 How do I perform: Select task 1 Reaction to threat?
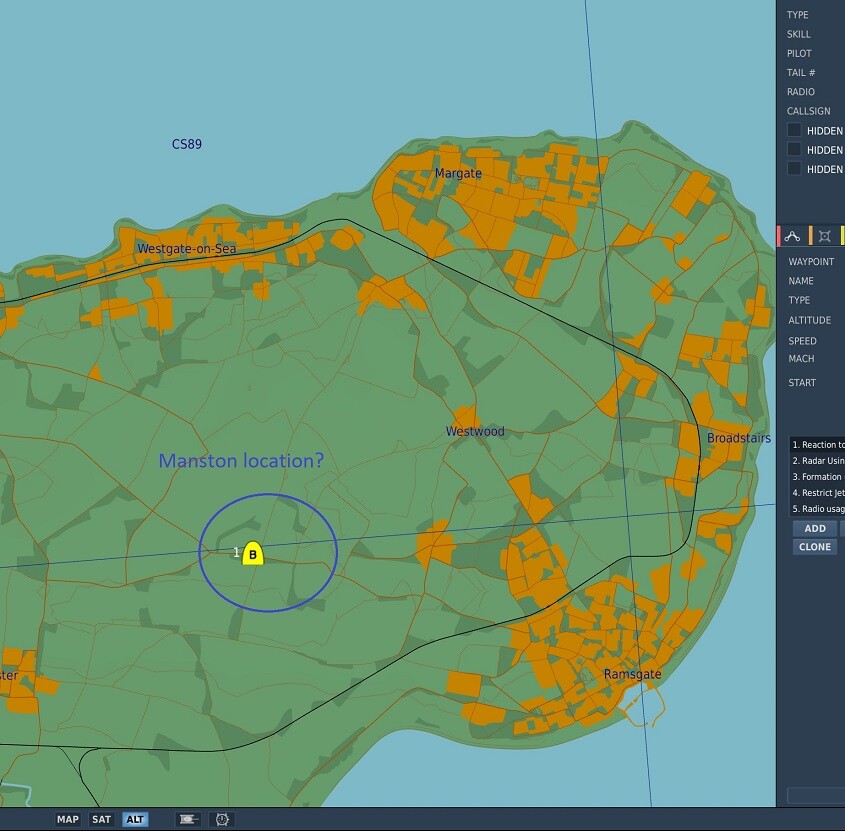(x=817, y=445)
